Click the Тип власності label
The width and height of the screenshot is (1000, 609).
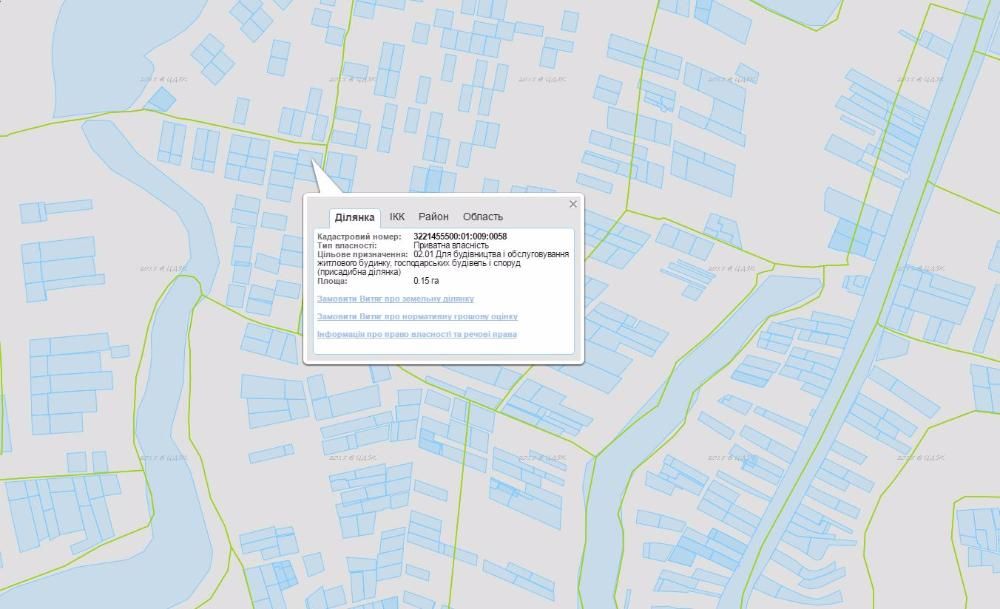[x=347, y=245]
